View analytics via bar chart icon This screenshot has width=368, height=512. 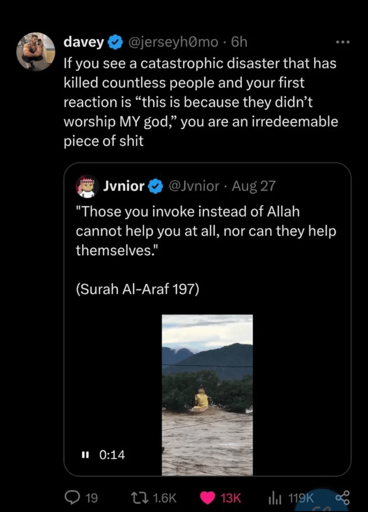pos(275,498)
